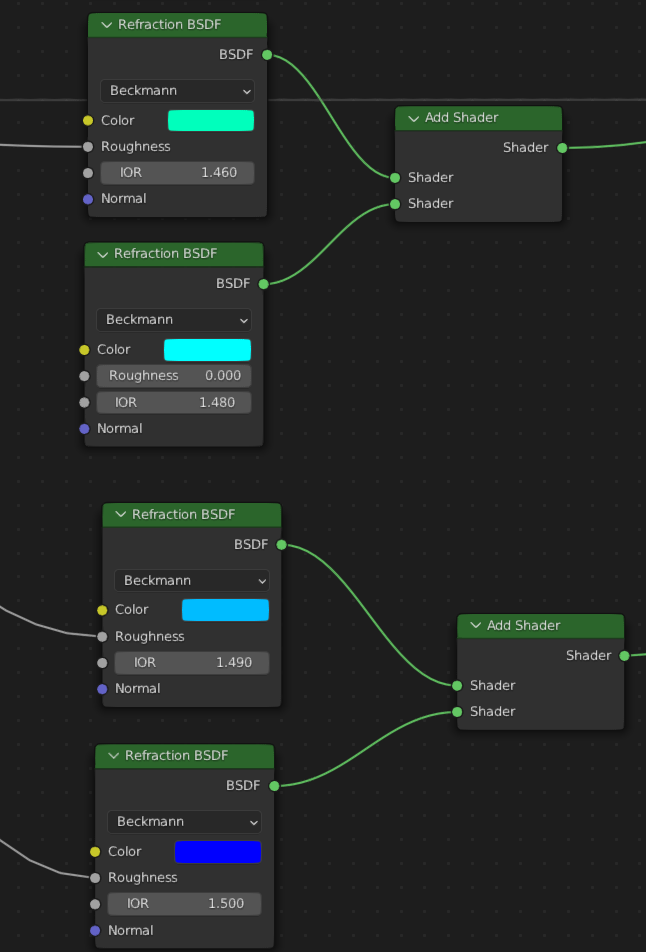Open the mint green color swatch
This screenshot has height=952, width=646.
coord(211,120)
